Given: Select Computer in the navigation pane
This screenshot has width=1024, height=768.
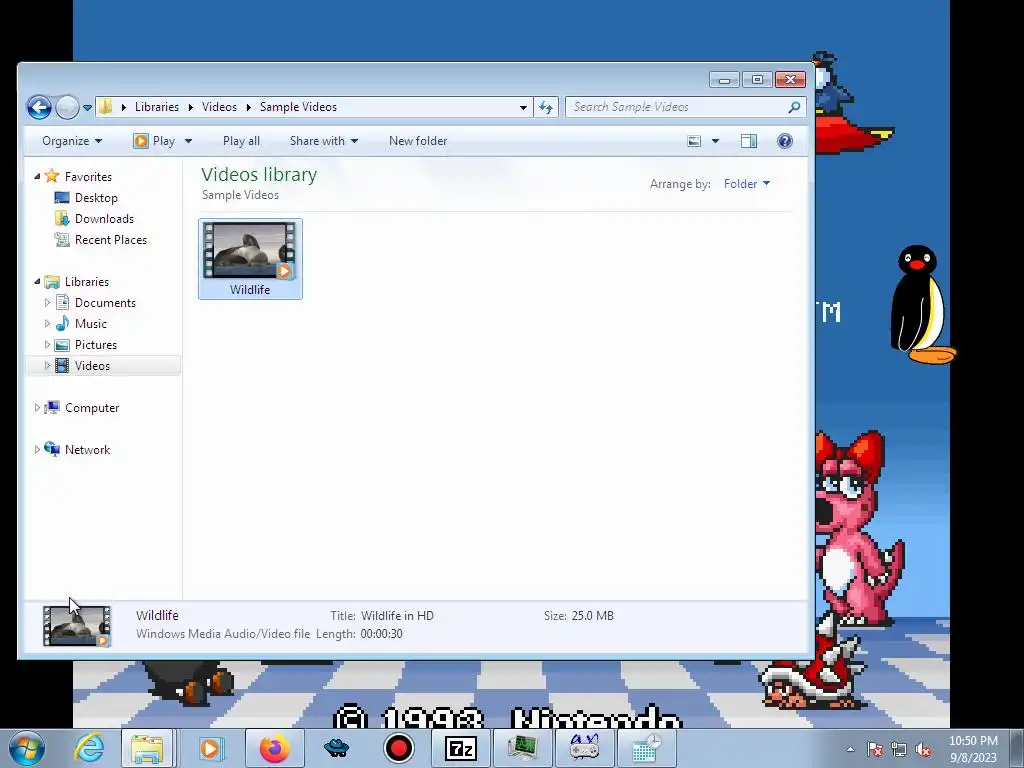Looking at the screenshot, I should click(92, 408).
